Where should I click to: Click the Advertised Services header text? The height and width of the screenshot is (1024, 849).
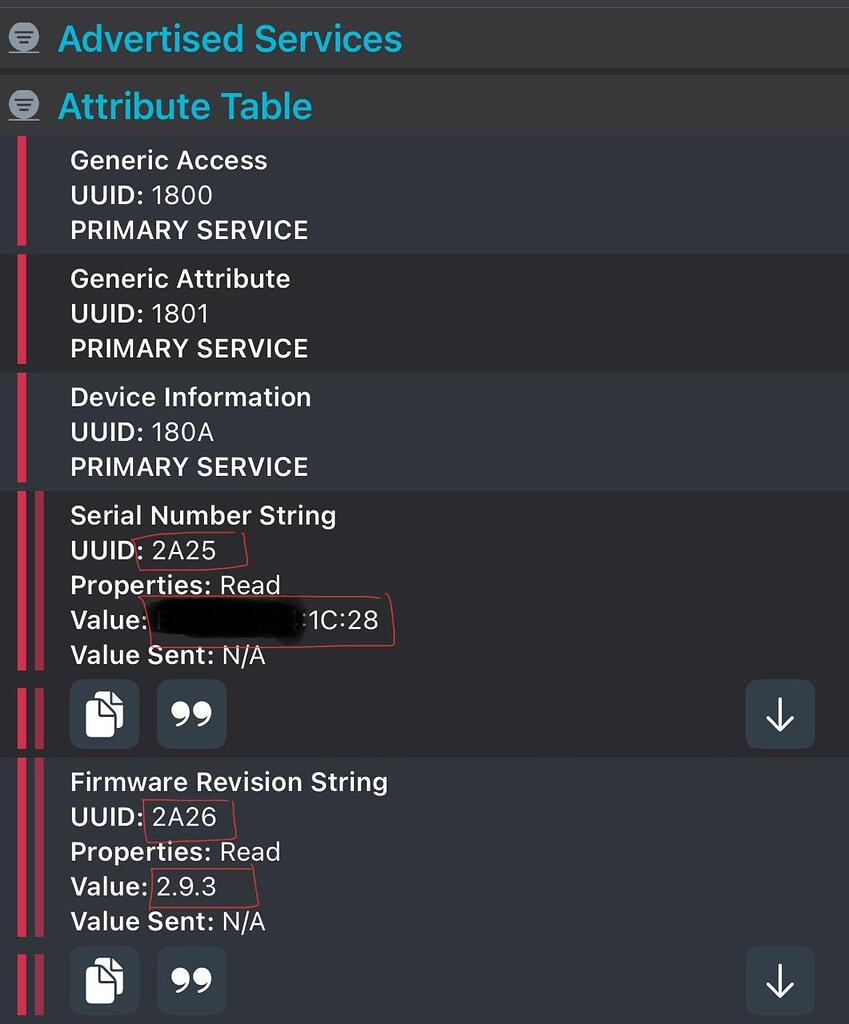[230, 38]
